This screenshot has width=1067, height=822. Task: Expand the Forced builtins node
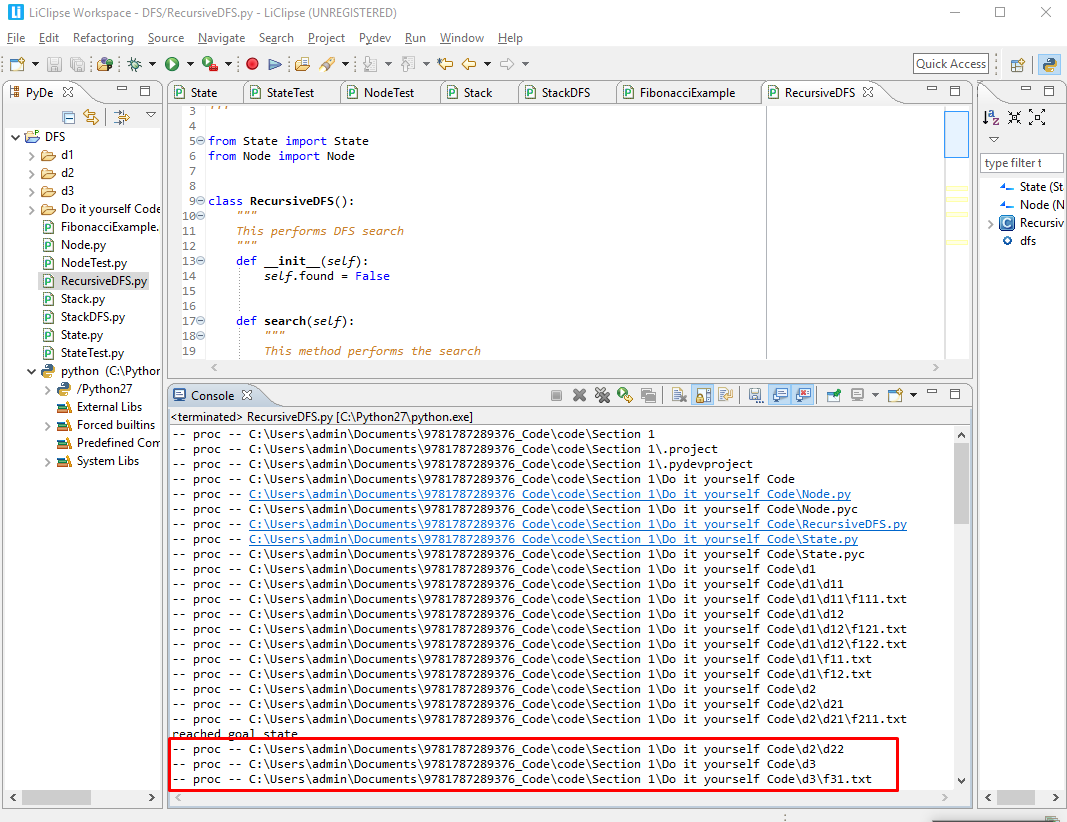tap(47, 426)
